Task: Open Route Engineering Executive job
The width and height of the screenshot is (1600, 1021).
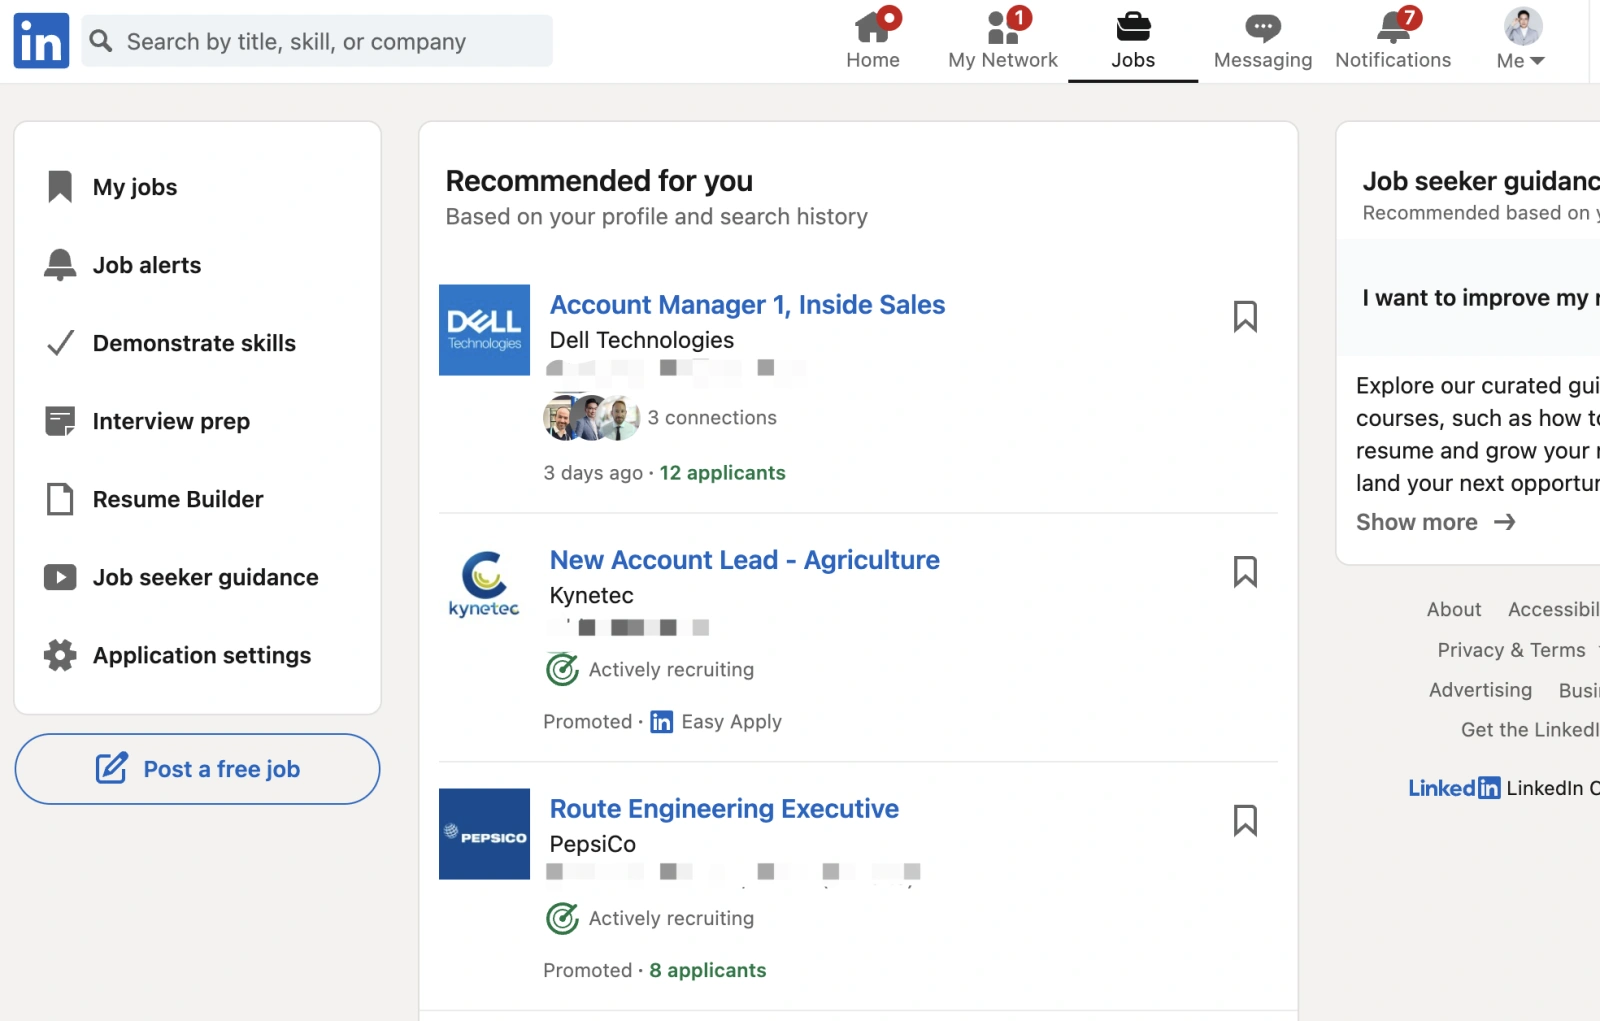Action: [x=724, y=809]
